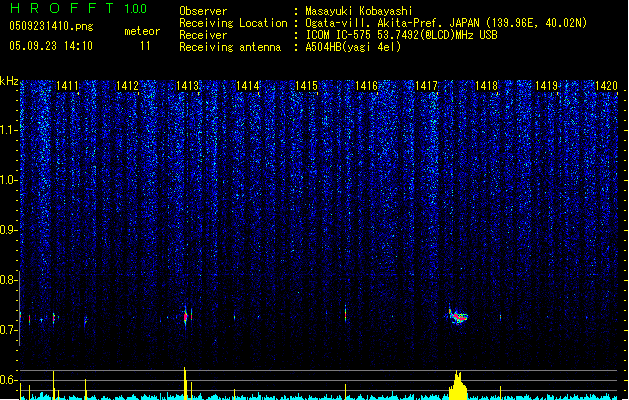Click the large meteor echo after 1417

coord(458,317)
